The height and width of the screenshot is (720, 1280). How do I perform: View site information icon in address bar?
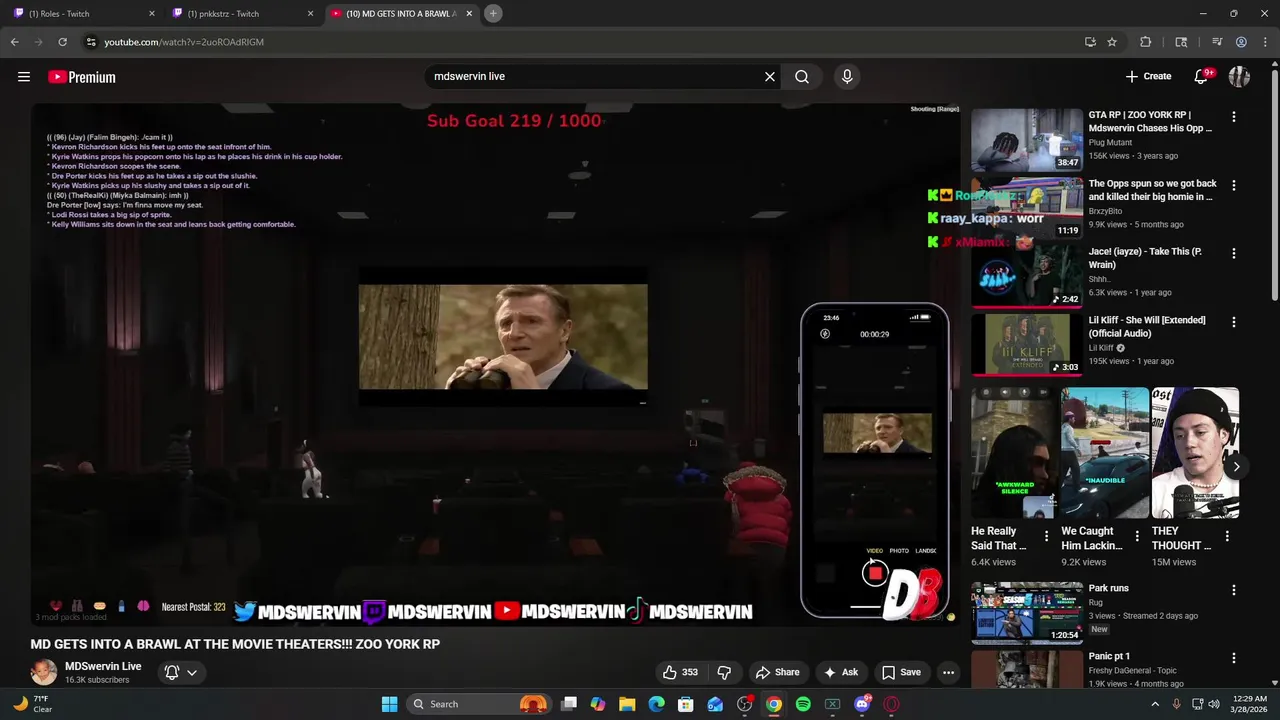91,42
